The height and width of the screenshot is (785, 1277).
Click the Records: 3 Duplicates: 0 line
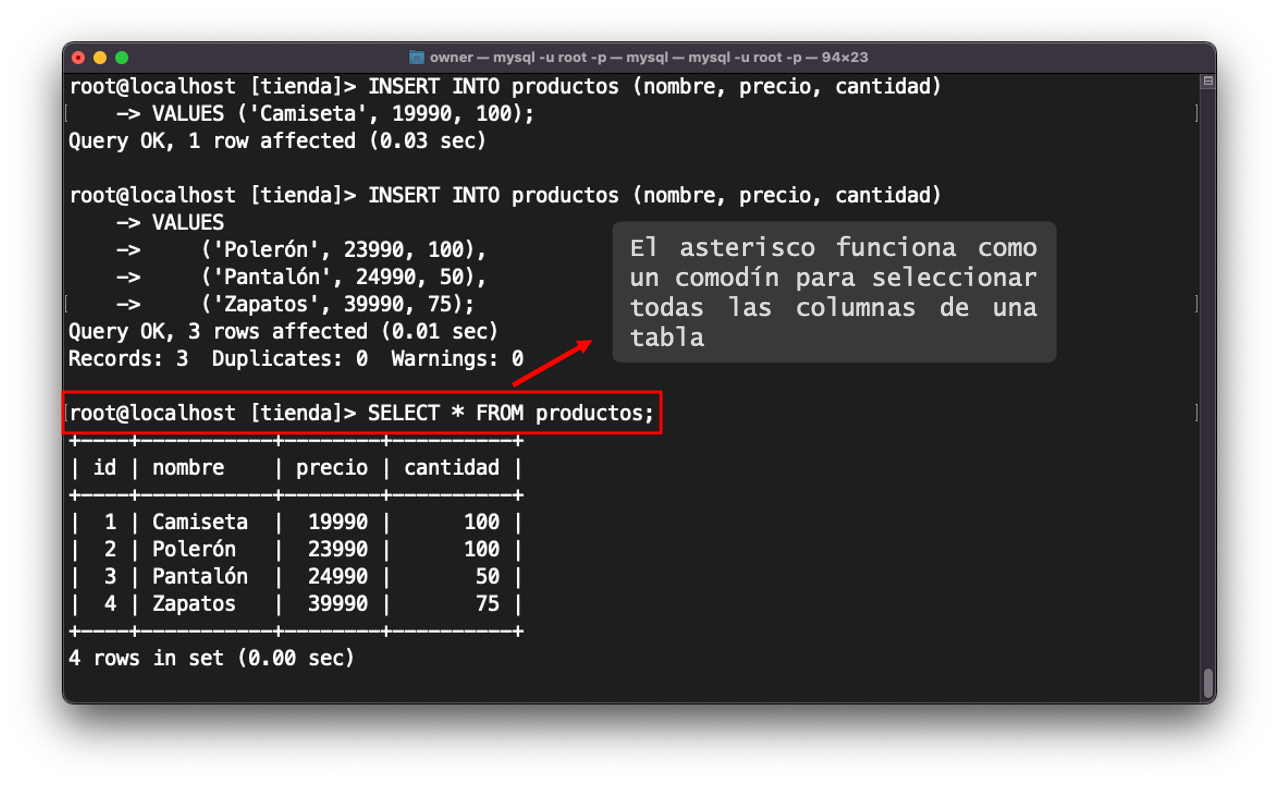[x=295, y=358]
